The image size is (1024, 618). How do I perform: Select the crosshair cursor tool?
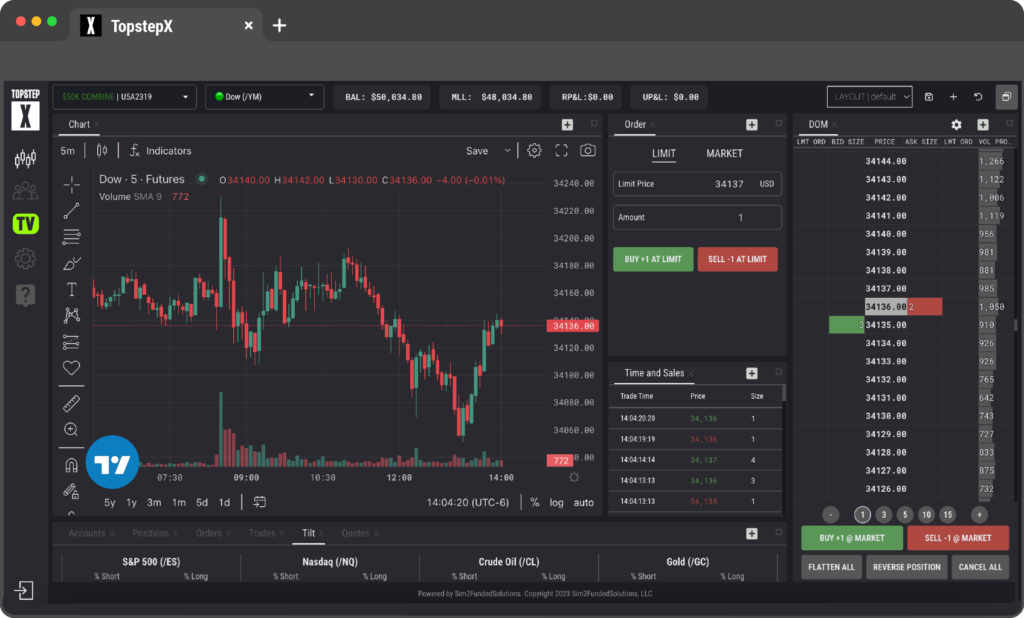(x=71, y=184)
